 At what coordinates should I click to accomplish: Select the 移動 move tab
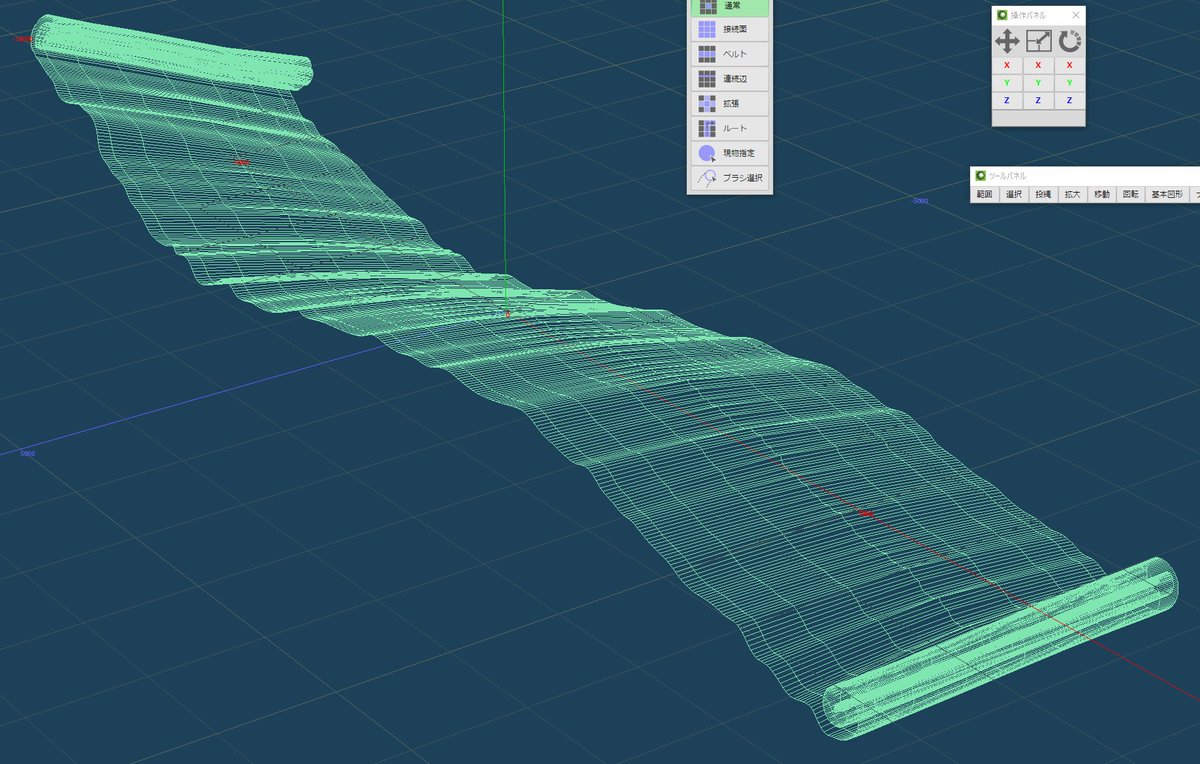coord(1102,194)
